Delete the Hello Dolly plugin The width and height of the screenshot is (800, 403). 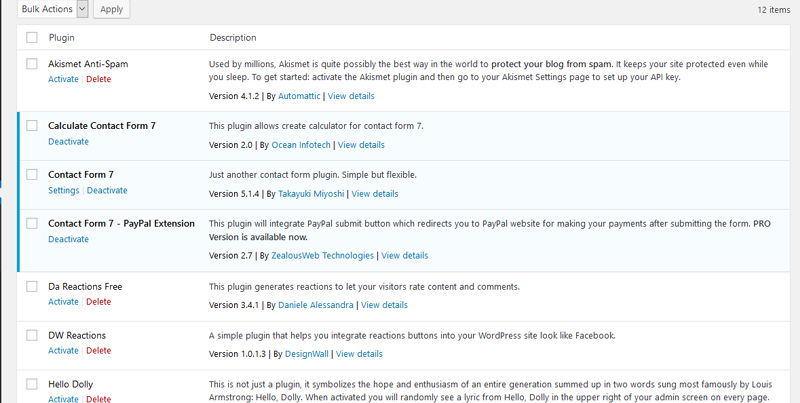pos(98,399)
